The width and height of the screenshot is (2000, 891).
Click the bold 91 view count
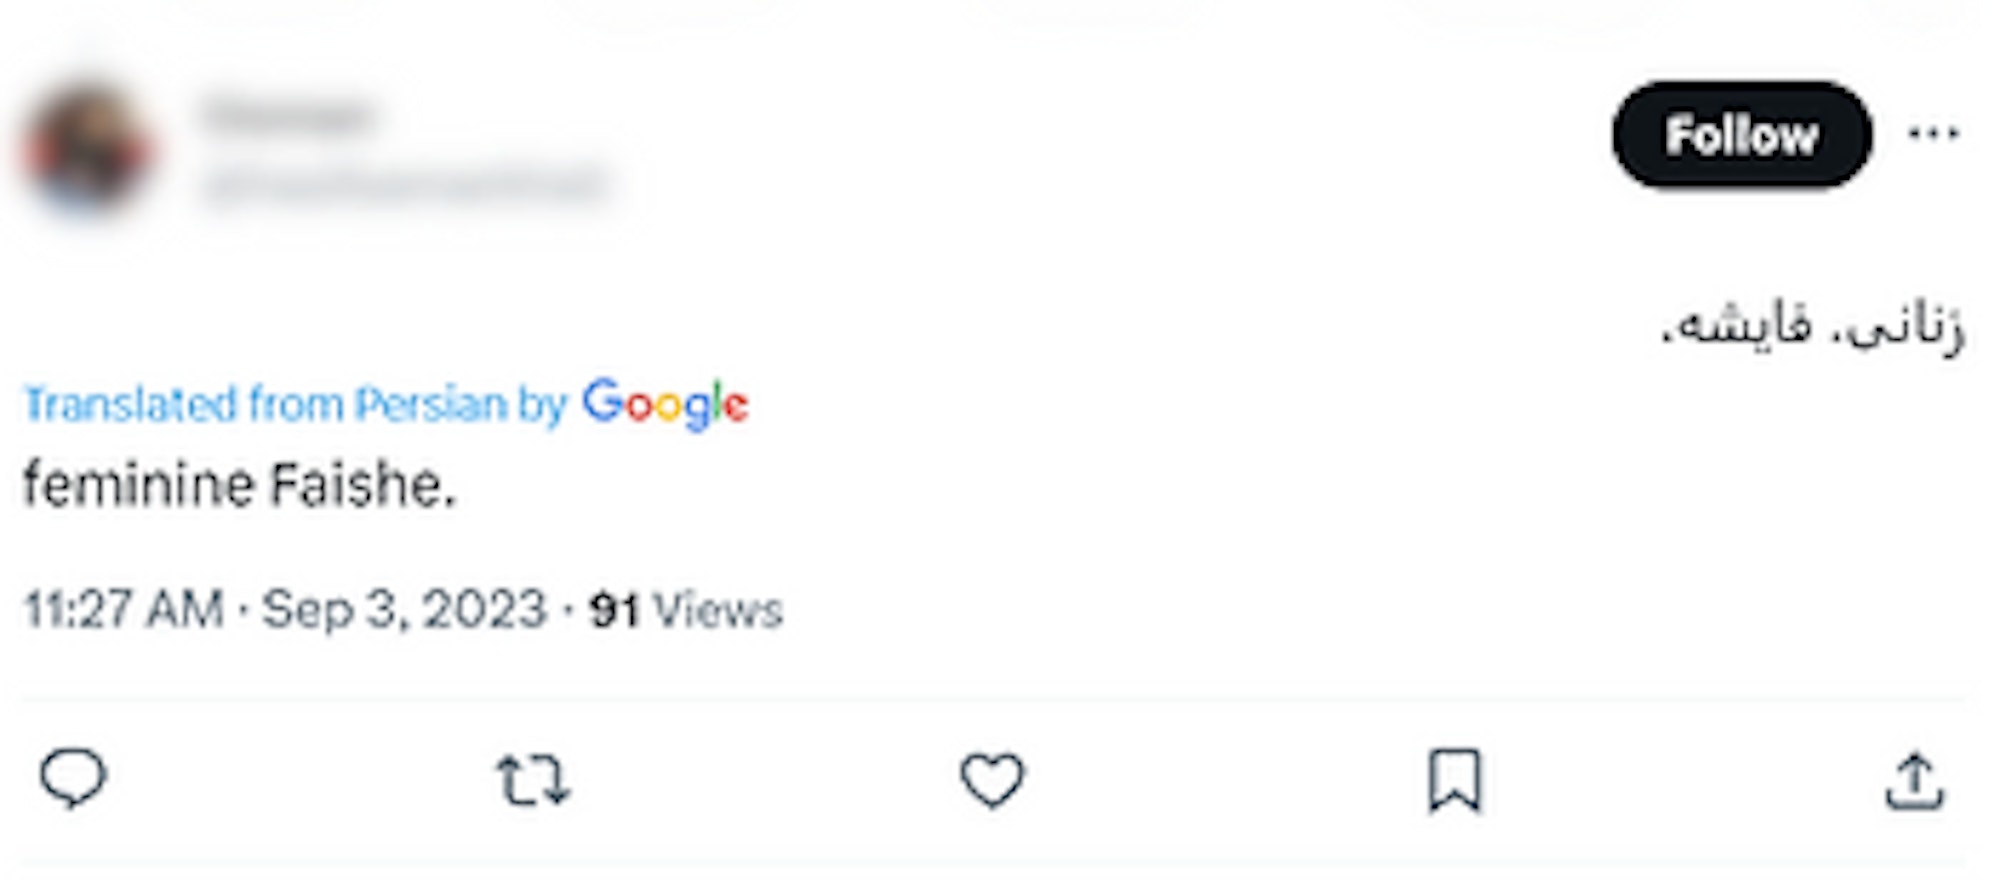[x=613, y=610]
